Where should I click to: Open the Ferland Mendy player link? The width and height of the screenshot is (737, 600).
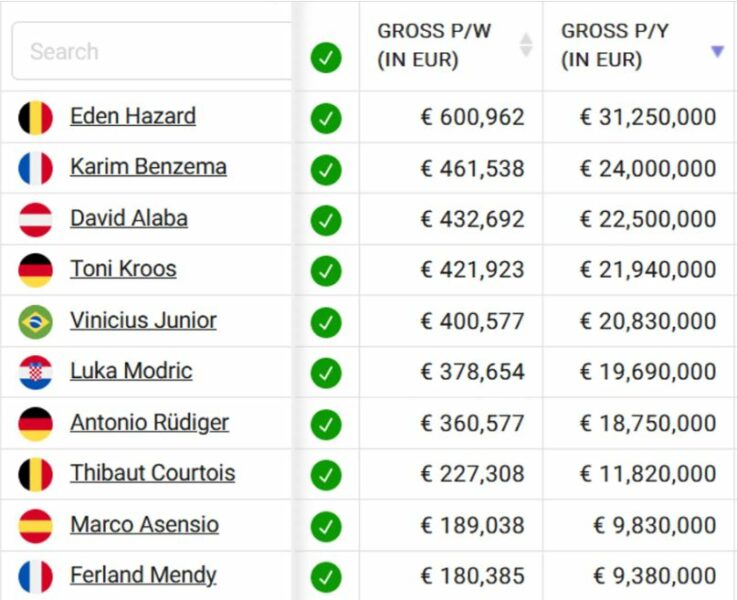pyautogui.click(x=143, y=575)
